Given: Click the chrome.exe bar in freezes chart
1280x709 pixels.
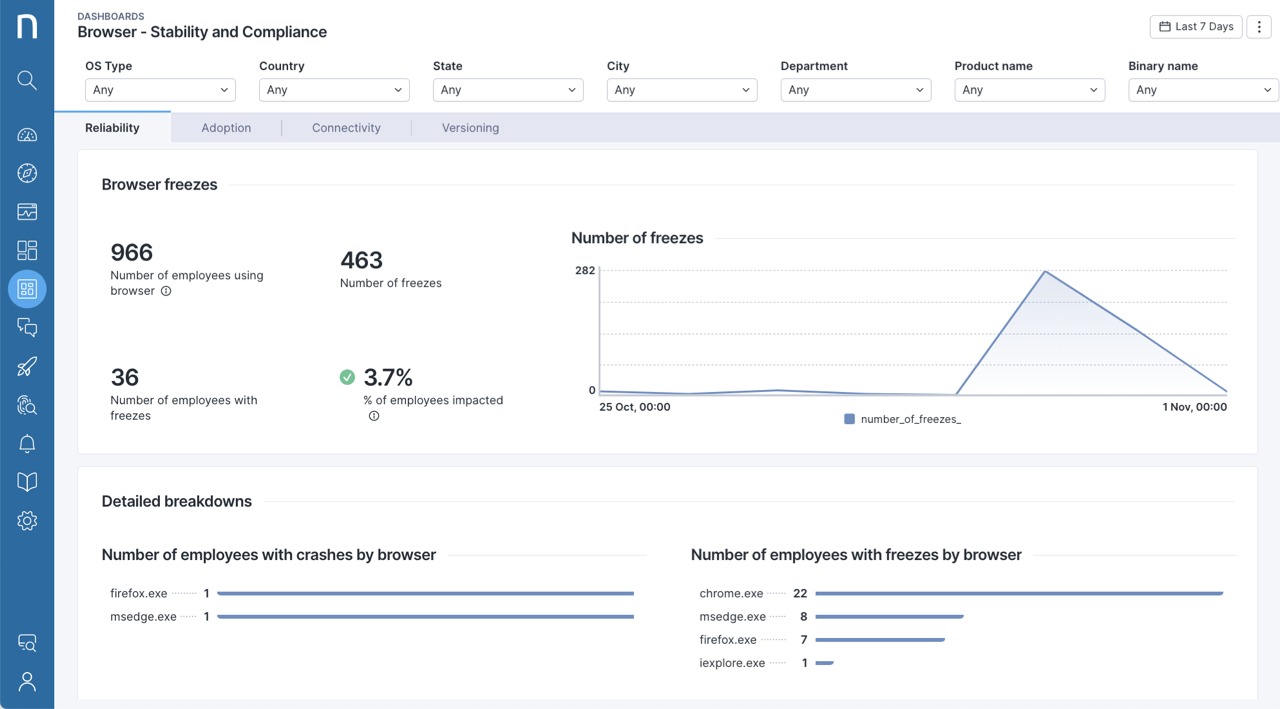Looking at the screenshot, I should click(x=1019, y=593).
